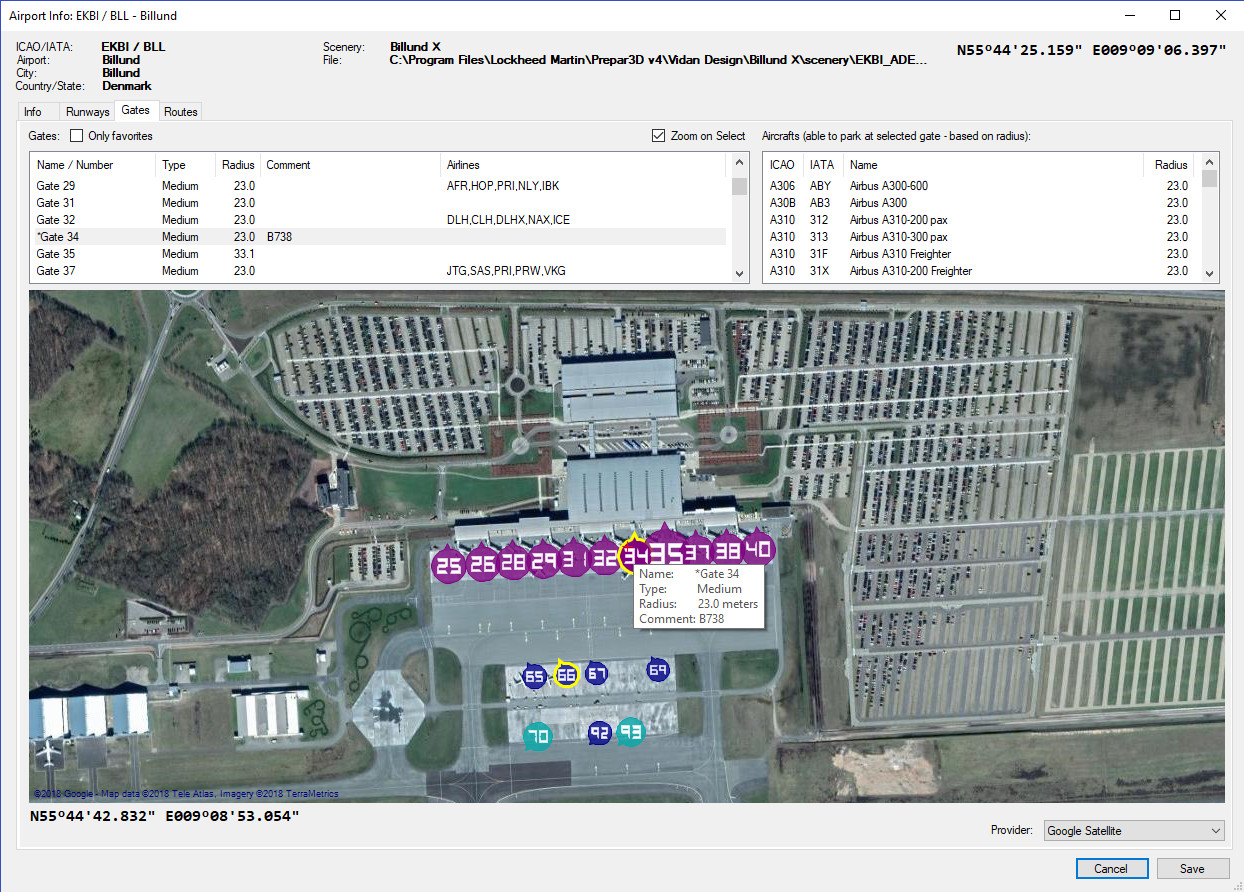Select the Gate 31 row

[378, 203]
